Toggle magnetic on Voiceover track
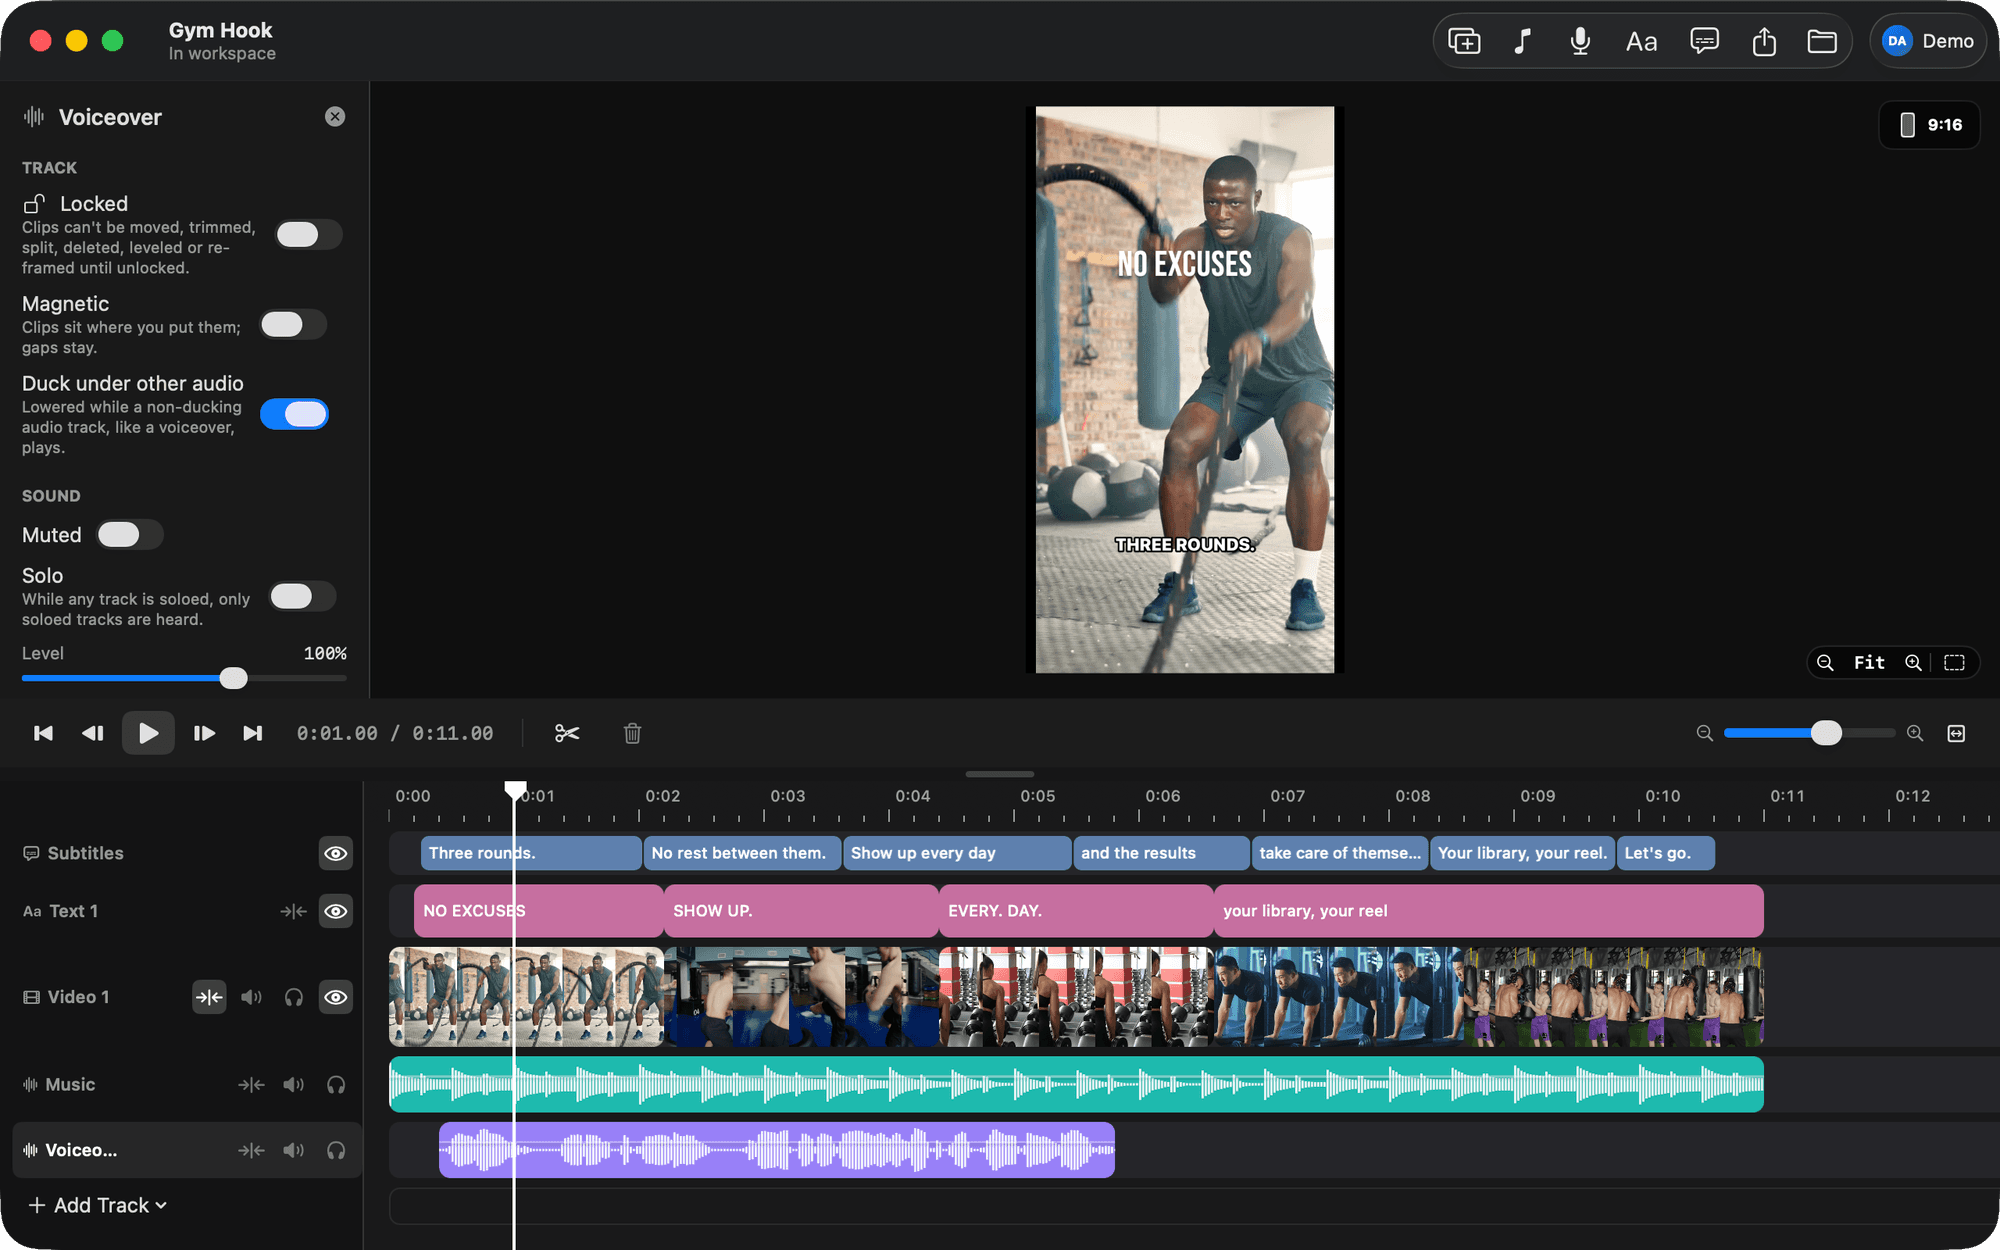This screenshot has width=2000, height=1250. click(251, 1150)
